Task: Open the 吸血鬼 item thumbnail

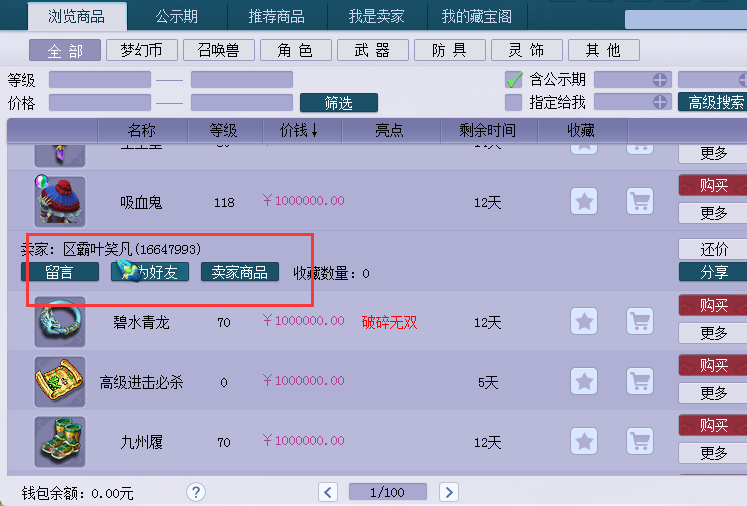Action: tap(60, 202)
